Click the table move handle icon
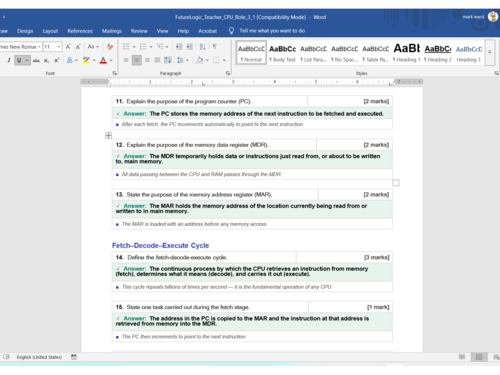Screen dimensions: 500x375 pos(108,135)
